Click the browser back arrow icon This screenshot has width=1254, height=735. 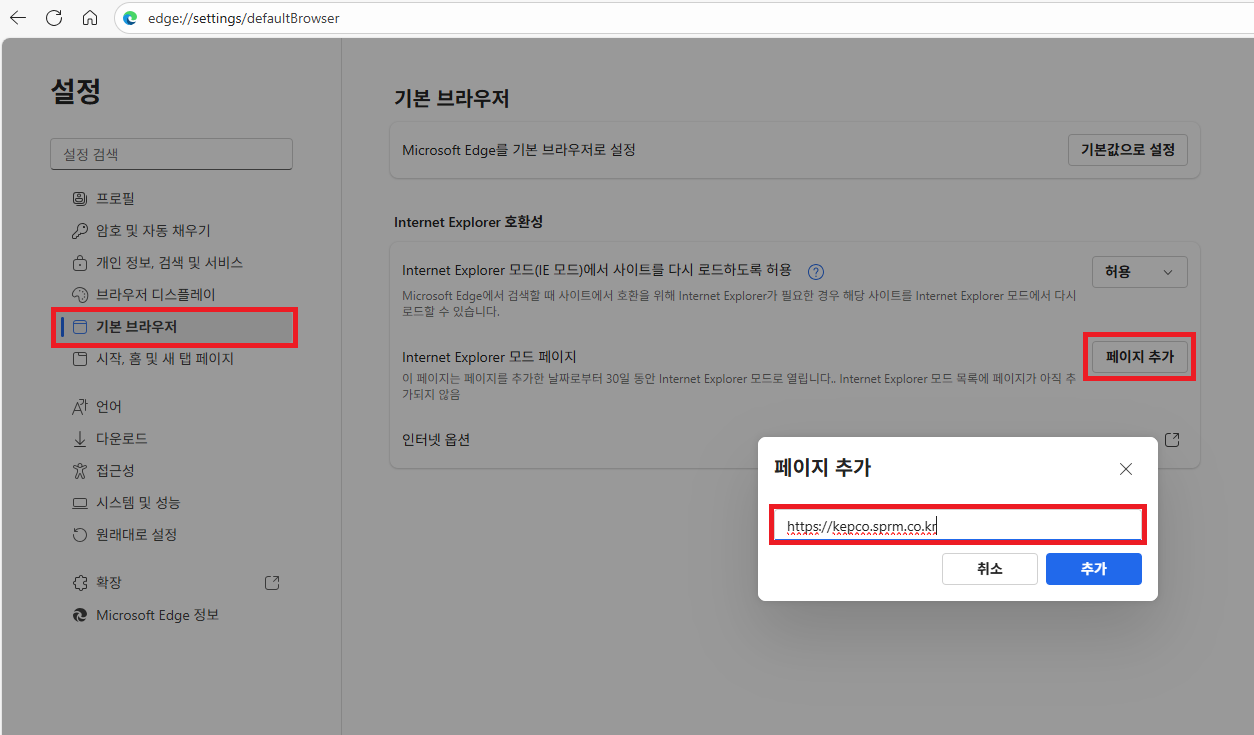[18, 18]
